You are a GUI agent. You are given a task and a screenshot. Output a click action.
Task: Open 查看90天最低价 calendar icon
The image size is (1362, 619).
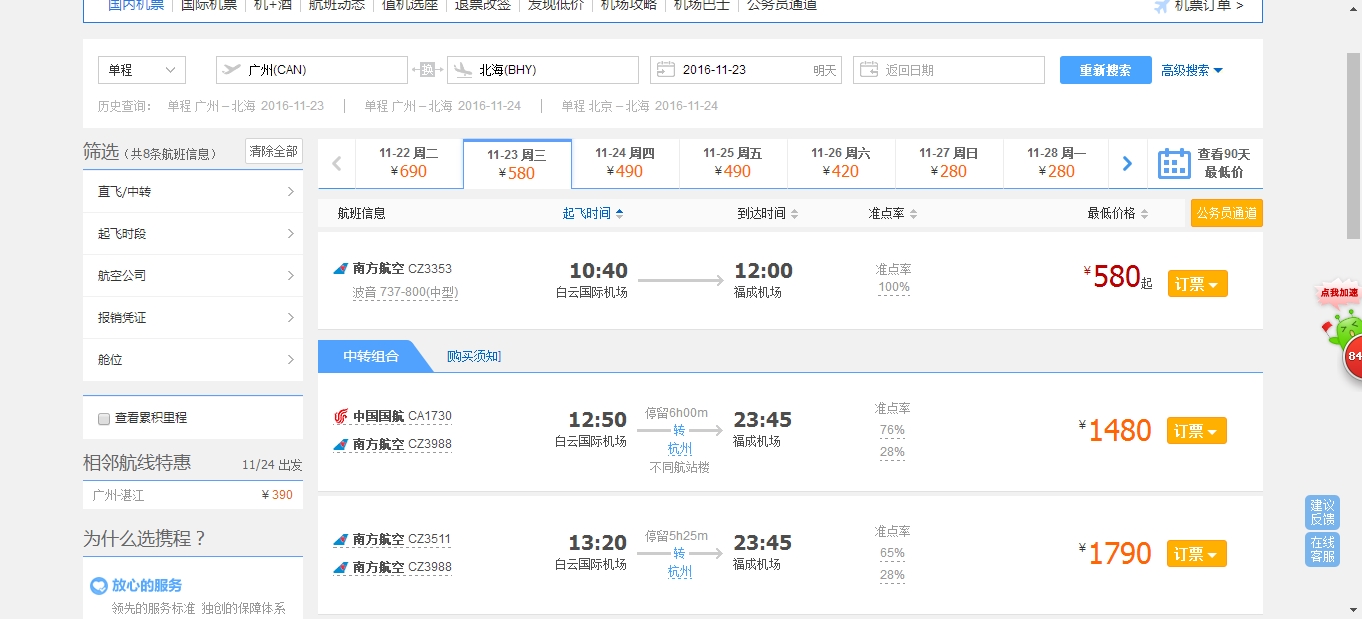[1174, 163]
